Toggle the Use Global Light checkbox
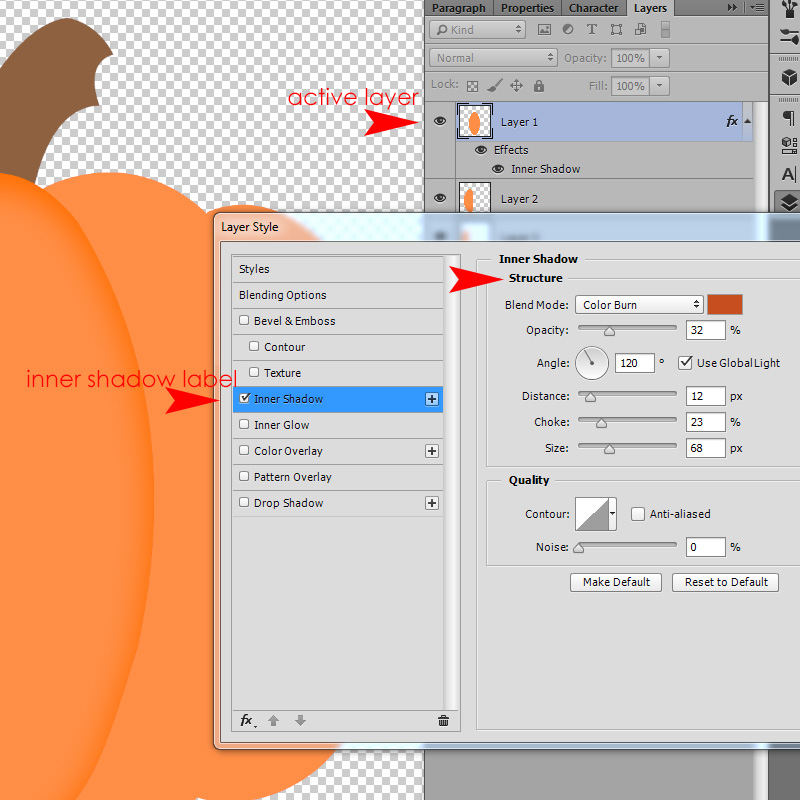Image resolution: width=800 pixels, height=800 pixels. point(685,363)
